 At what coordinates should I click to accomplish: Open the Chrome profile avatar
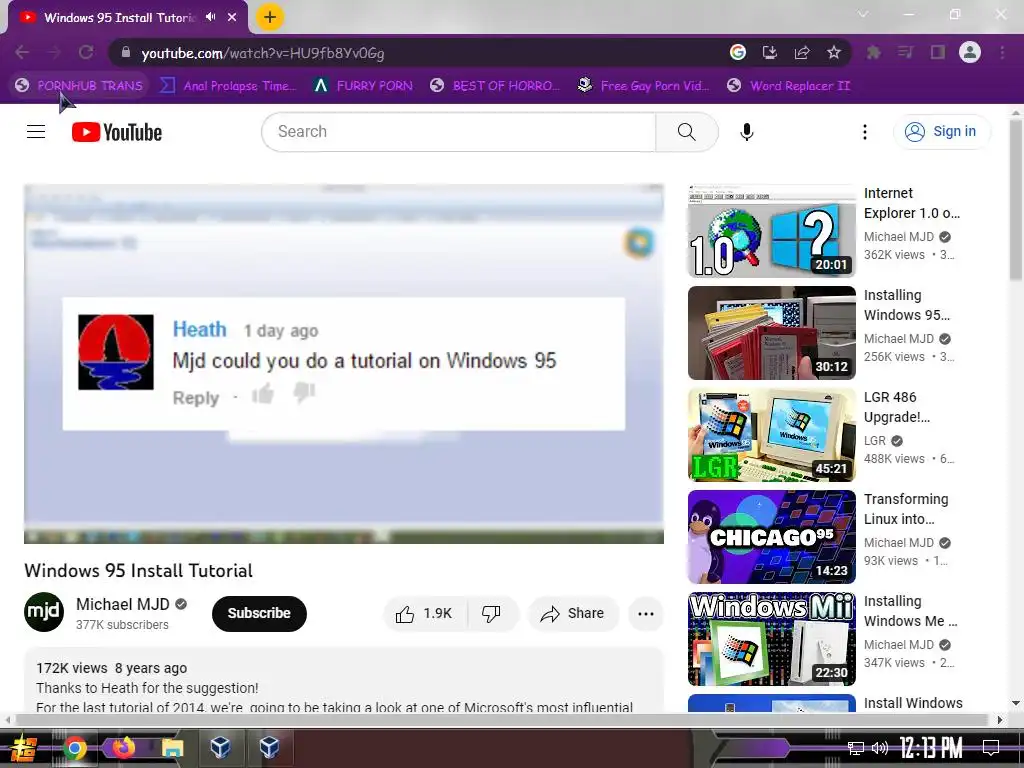(x=970, y=52)
